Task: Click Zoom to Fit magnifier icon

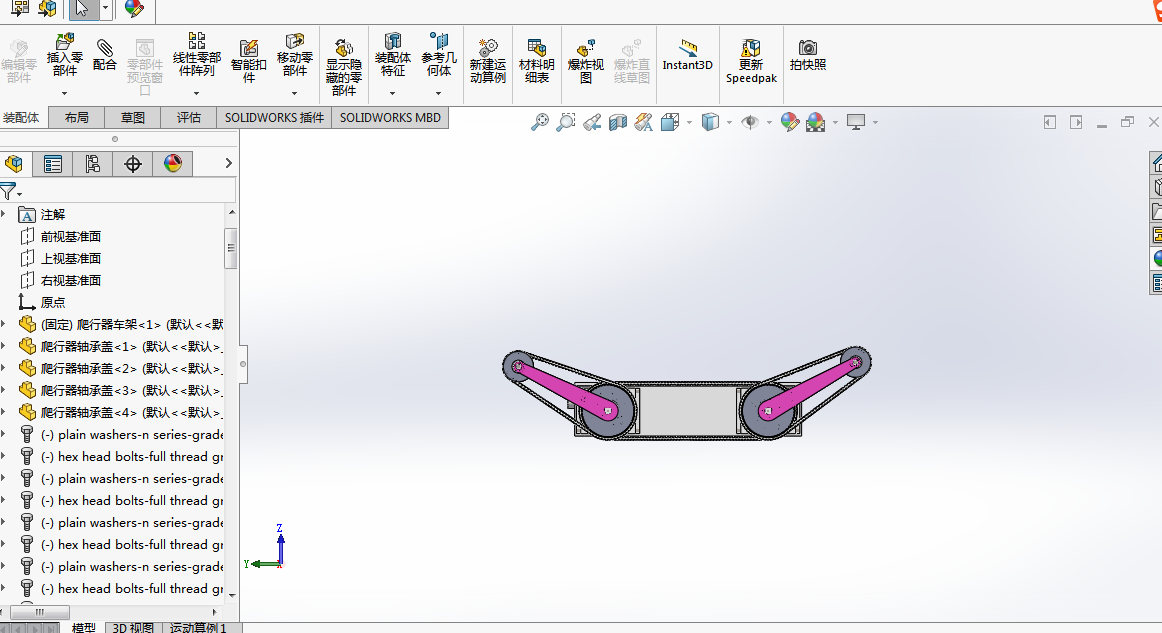Action: pos(540,122)
